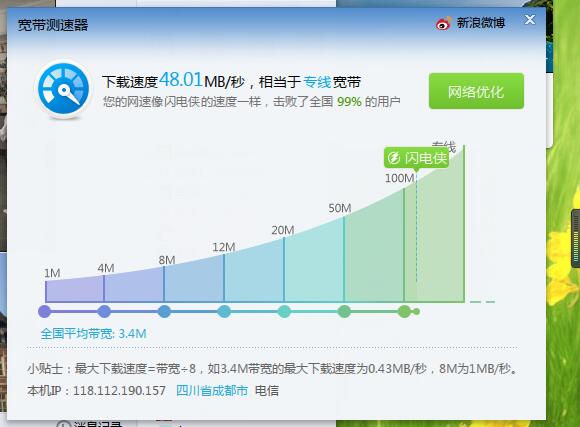Select the 8M marker dot on the scale
Viewport: 580px width, 427px height.
[x=164, y=312]
